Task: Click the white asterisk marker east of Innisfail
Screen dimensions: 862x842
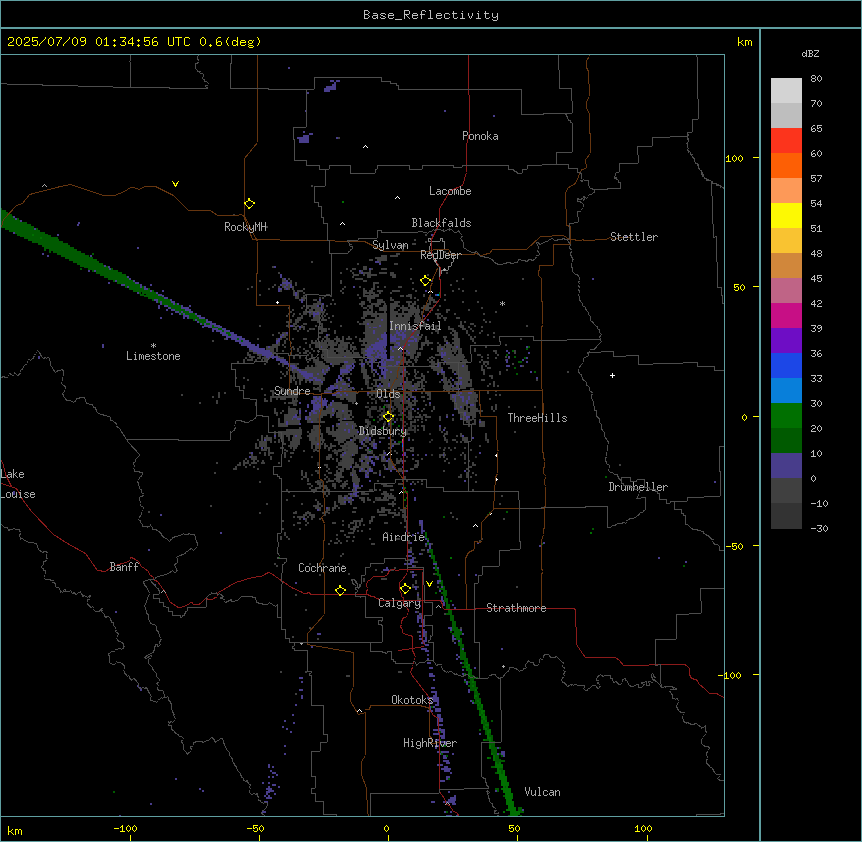Action: coord(502,303)
